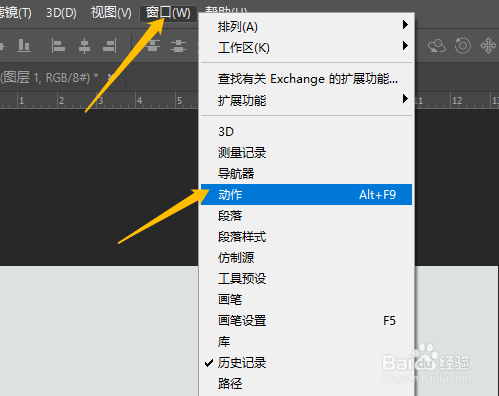
Task: Click the distribute vertical centers icon
Action: (x=178, y=46)
